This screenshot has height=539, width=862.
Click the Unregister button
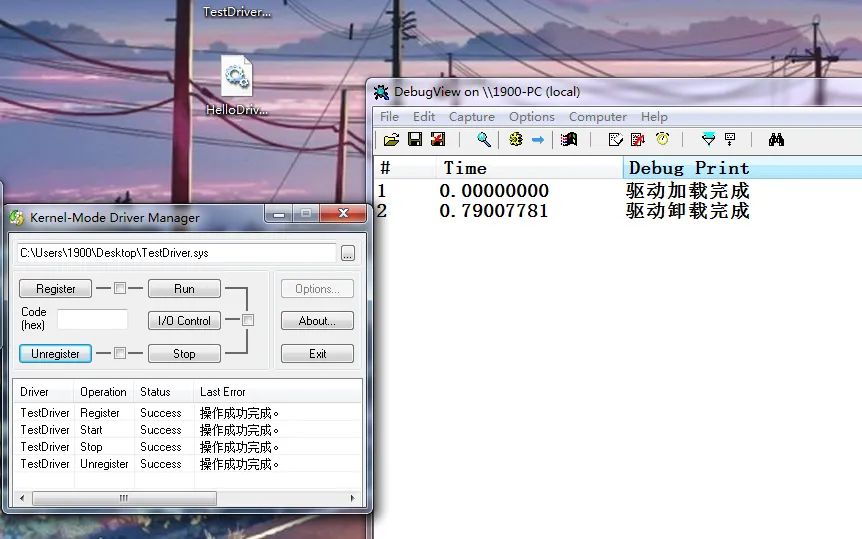tap(56, 354)
